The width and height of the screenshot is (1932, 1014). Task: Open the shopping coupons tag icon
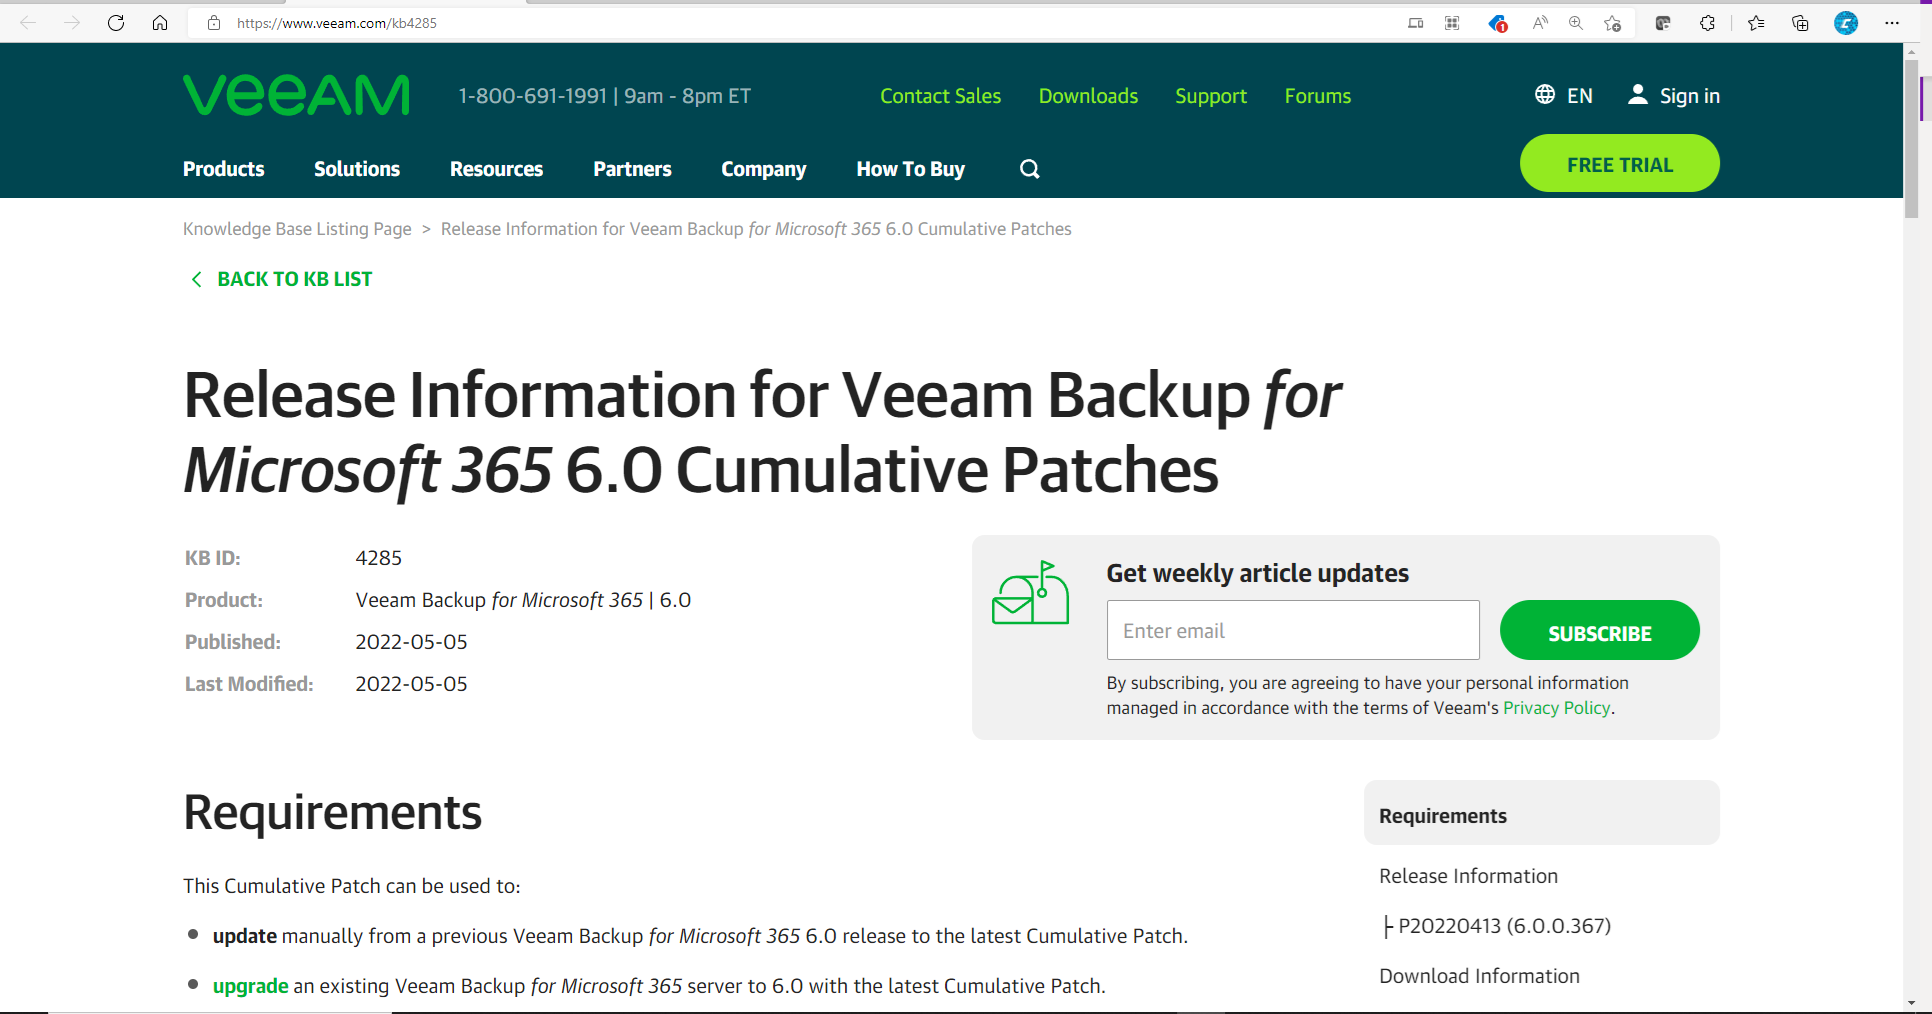click(1497, 23)
